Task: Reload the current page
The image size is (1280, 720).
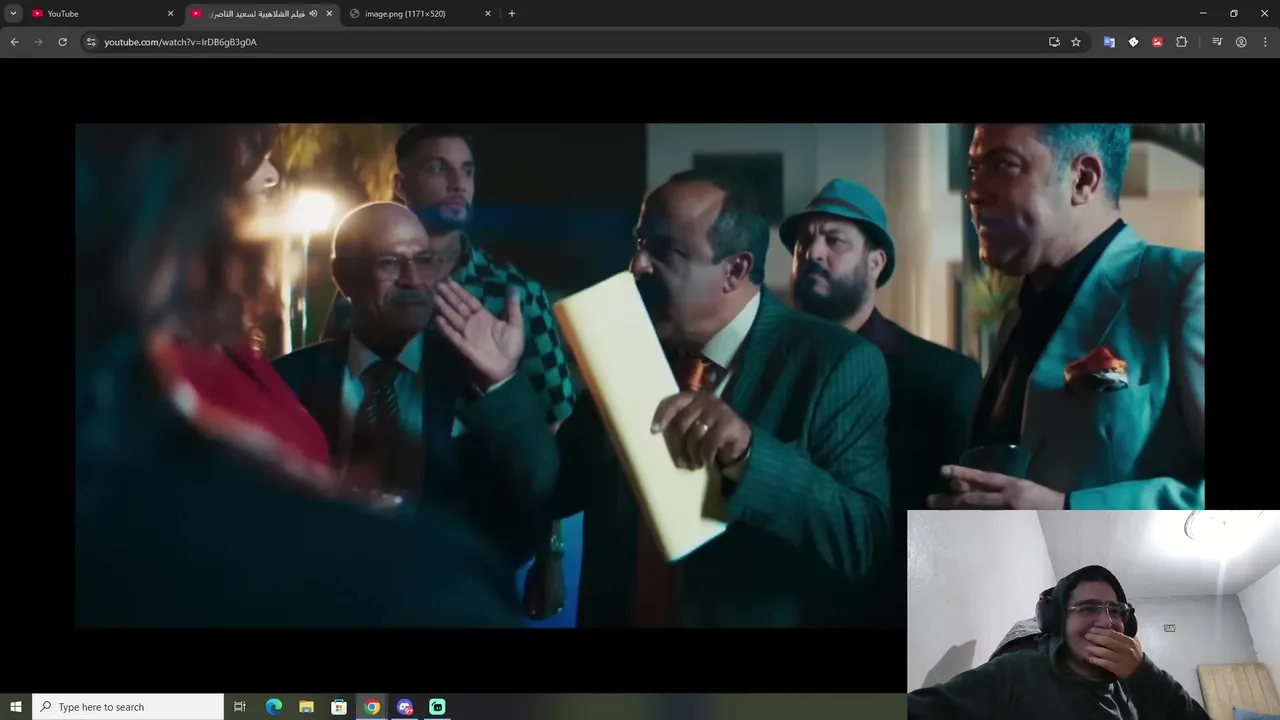Action: click(62, 42)
